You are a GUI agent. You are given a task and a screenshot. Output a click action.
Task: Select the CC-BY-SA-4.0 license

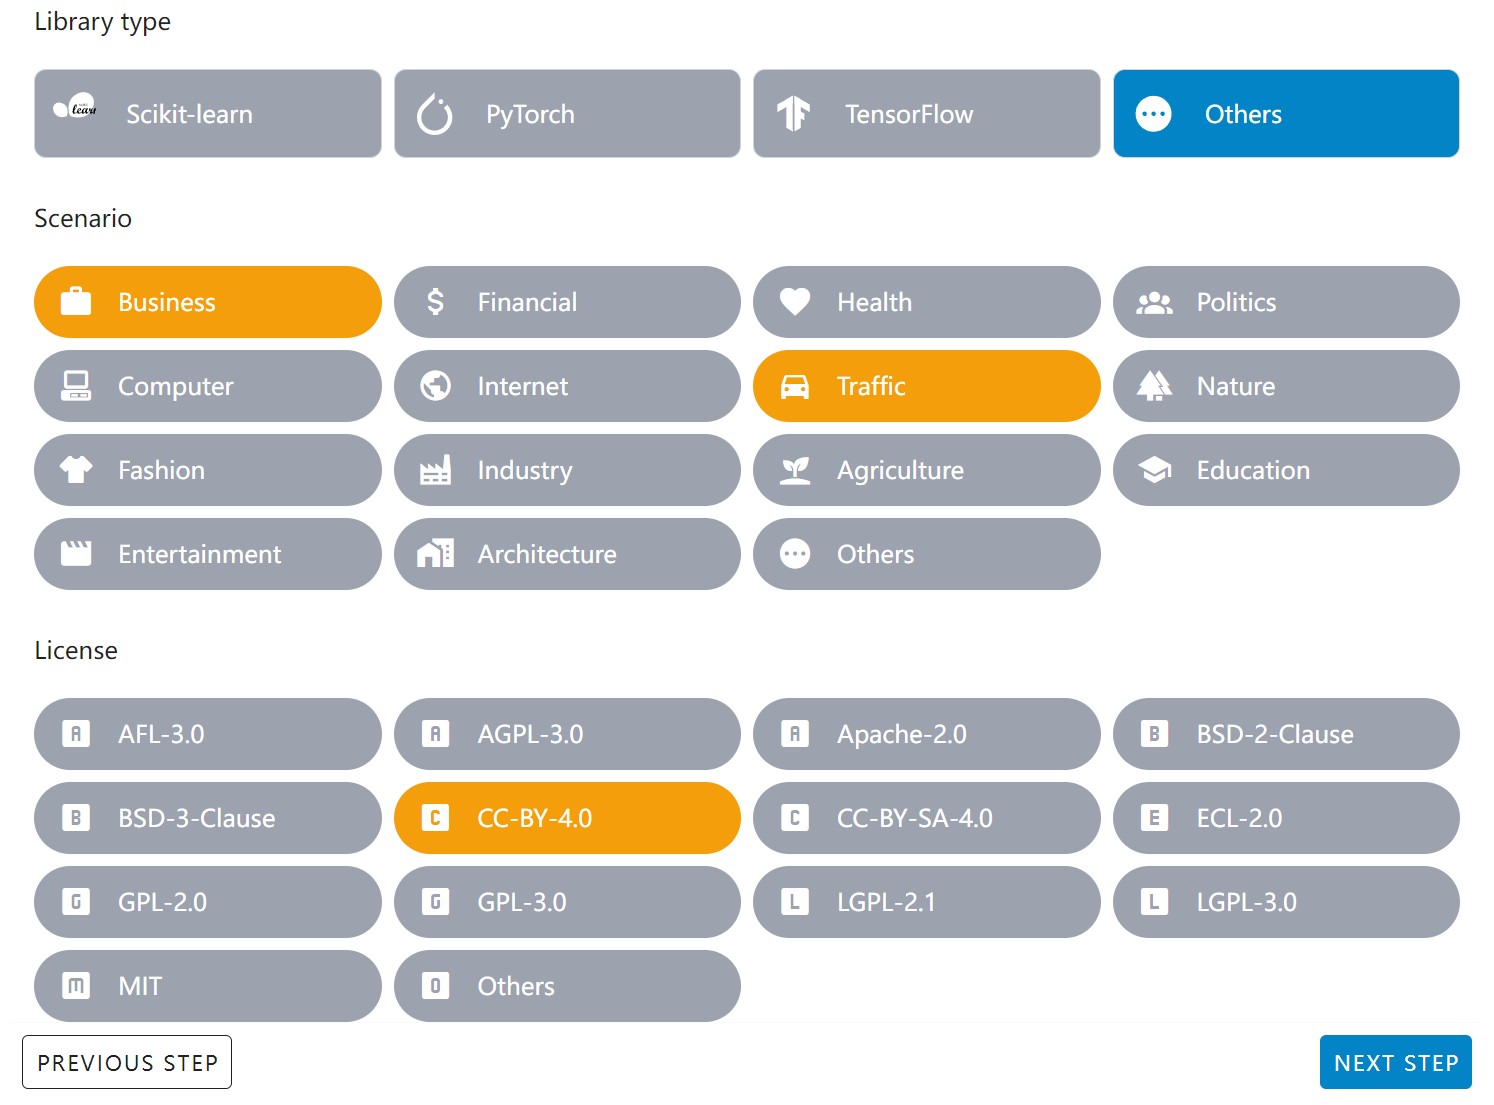point(927,818)
